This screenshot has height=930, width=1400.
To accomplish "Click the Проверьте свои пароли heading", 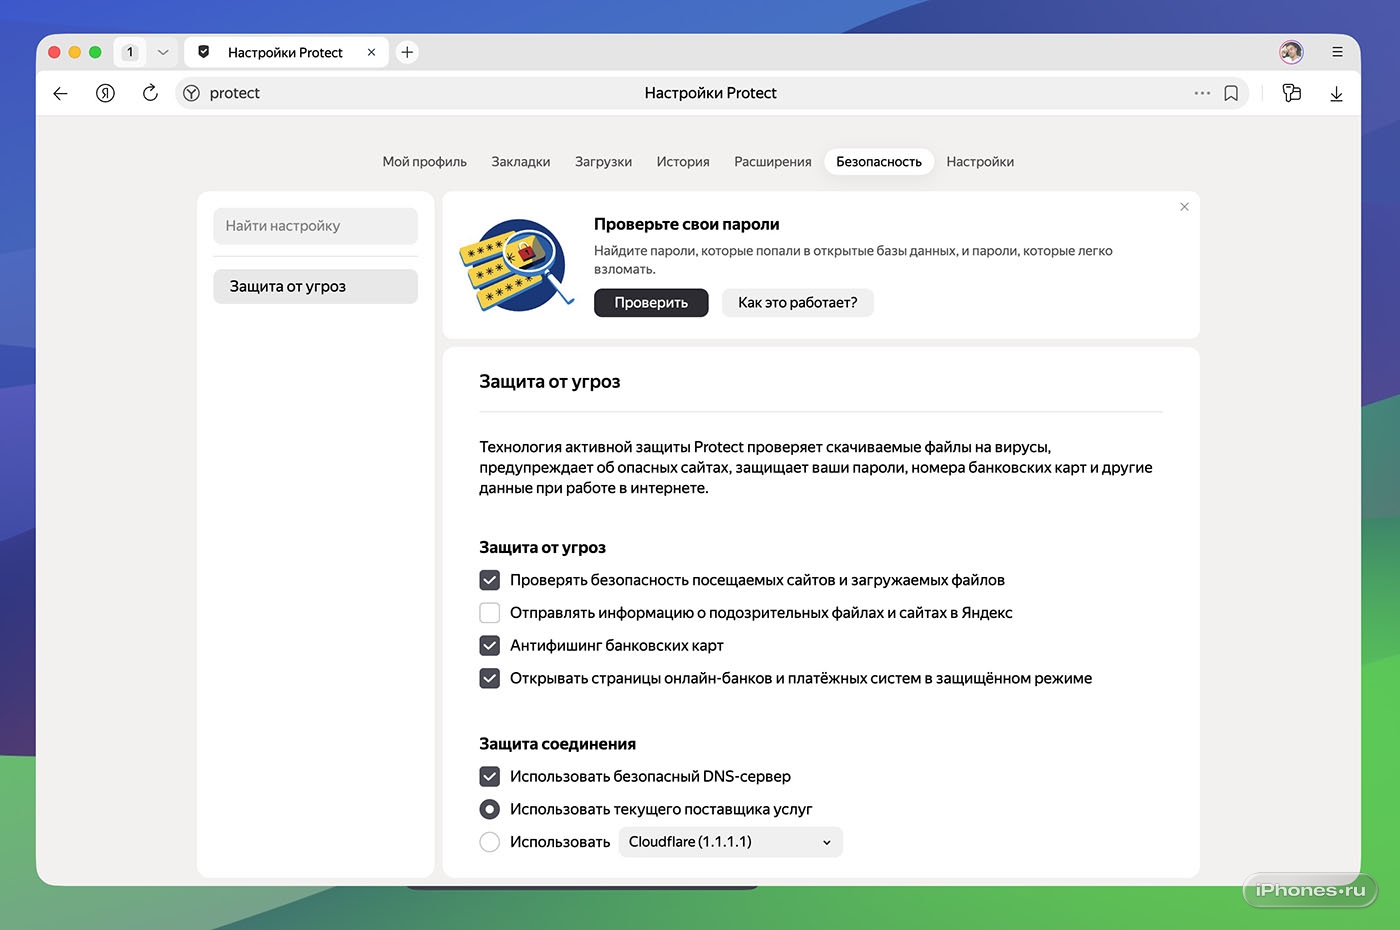I will (x=687, y=224).
